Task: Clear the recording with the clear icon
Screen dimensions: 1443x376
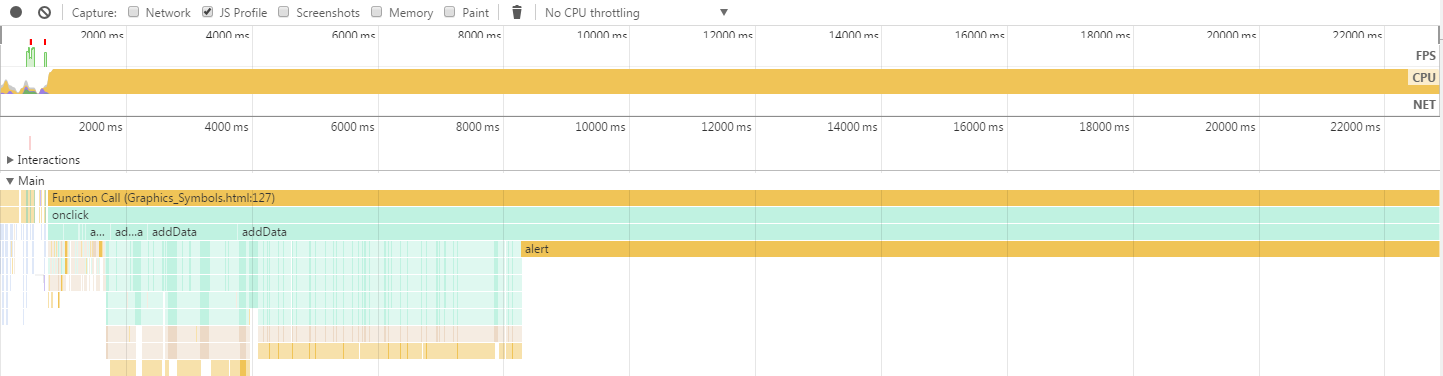Action: 44,13
